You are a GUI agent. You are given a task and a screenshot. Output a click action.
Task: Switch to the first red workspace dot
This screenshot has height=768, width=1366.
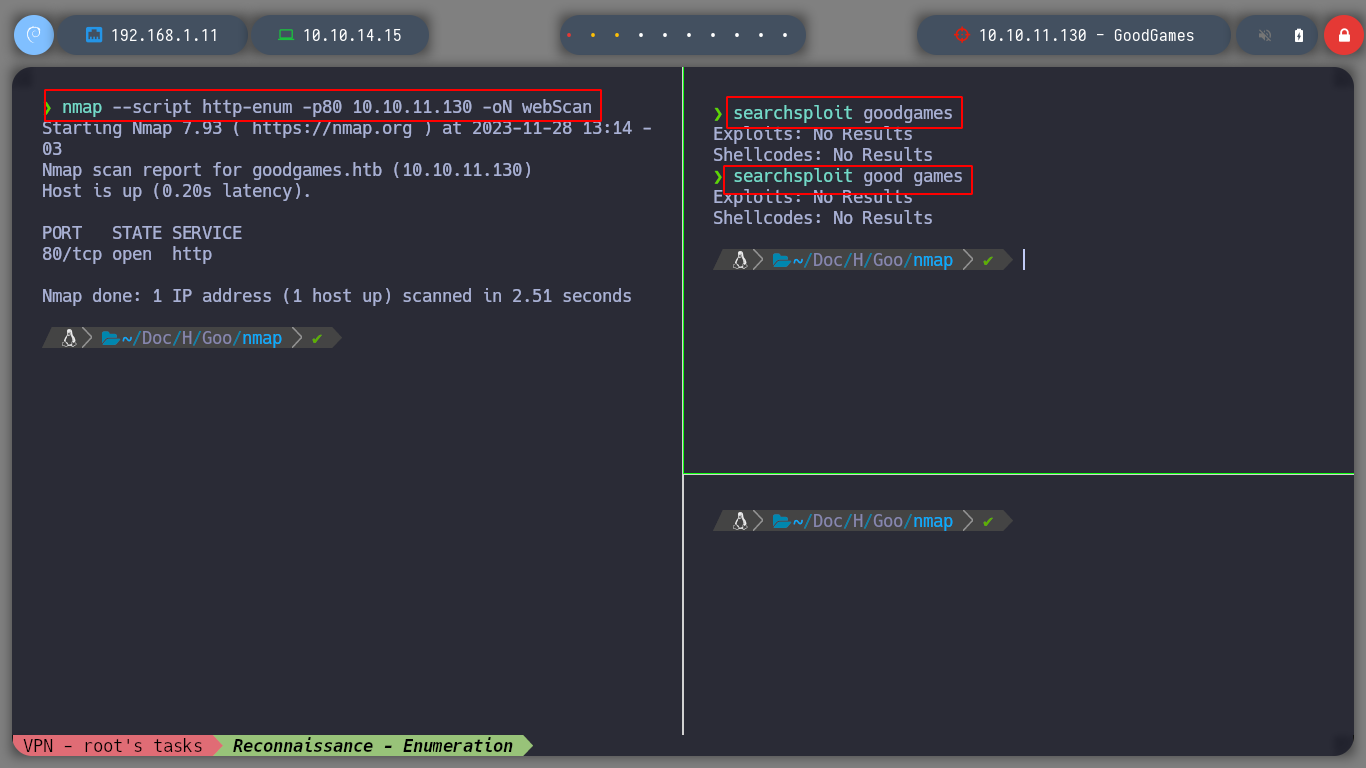(x=569, y=35)
